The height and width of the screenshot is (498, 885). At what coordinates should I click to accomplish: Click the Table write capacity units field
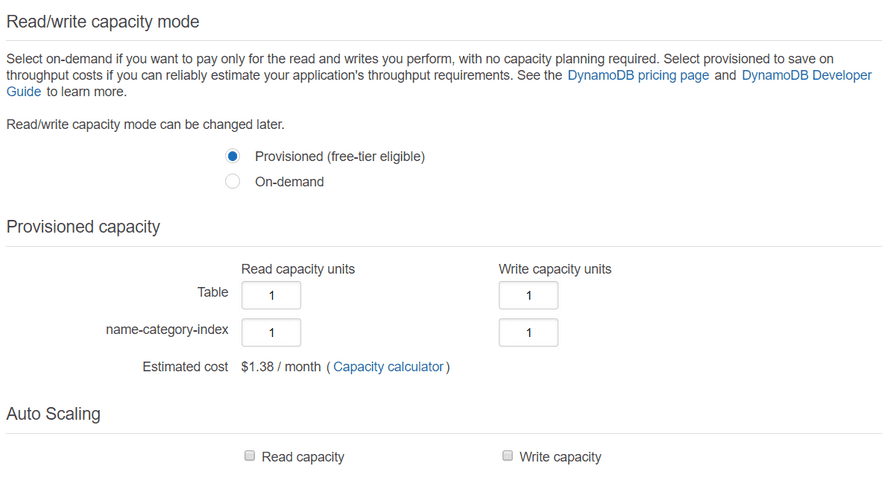tap(528, 295)
